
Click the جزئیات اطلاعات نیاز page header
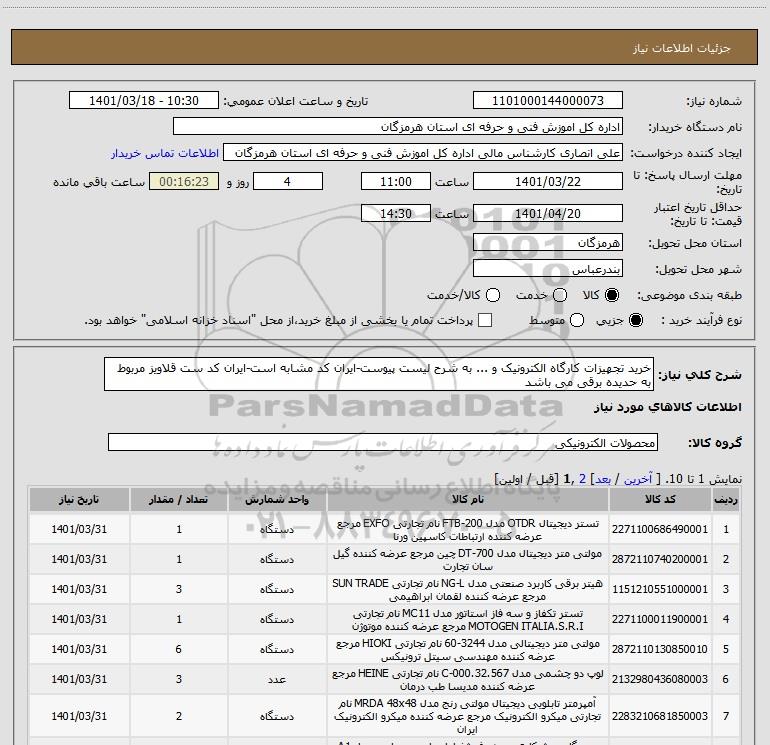click(682, 48)
